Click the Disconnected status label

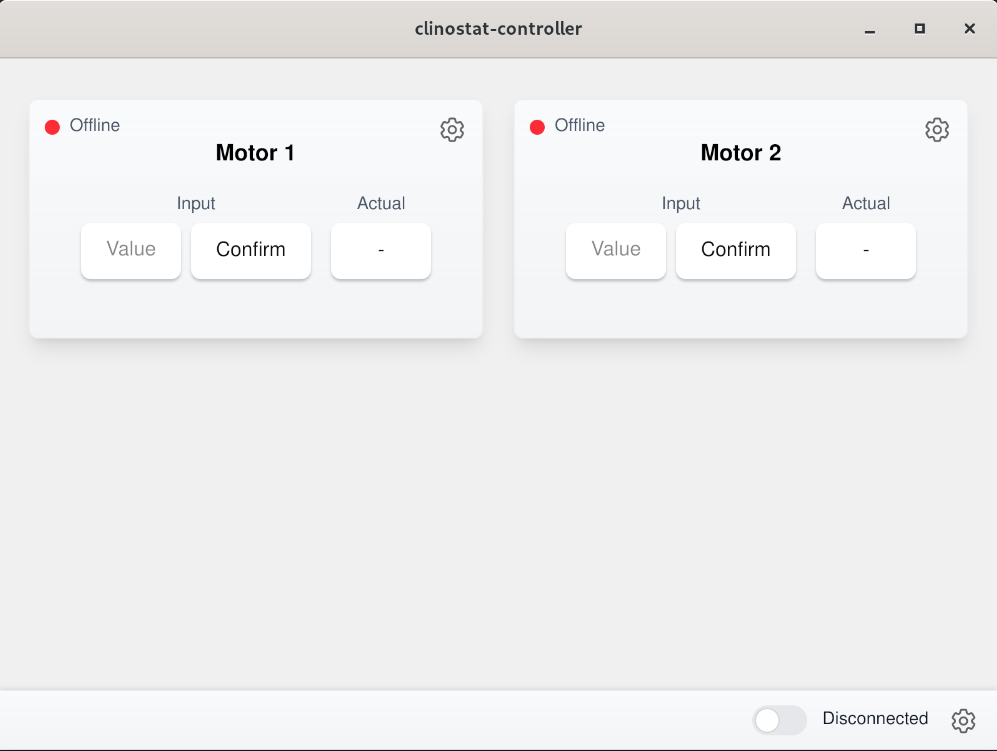875,719
